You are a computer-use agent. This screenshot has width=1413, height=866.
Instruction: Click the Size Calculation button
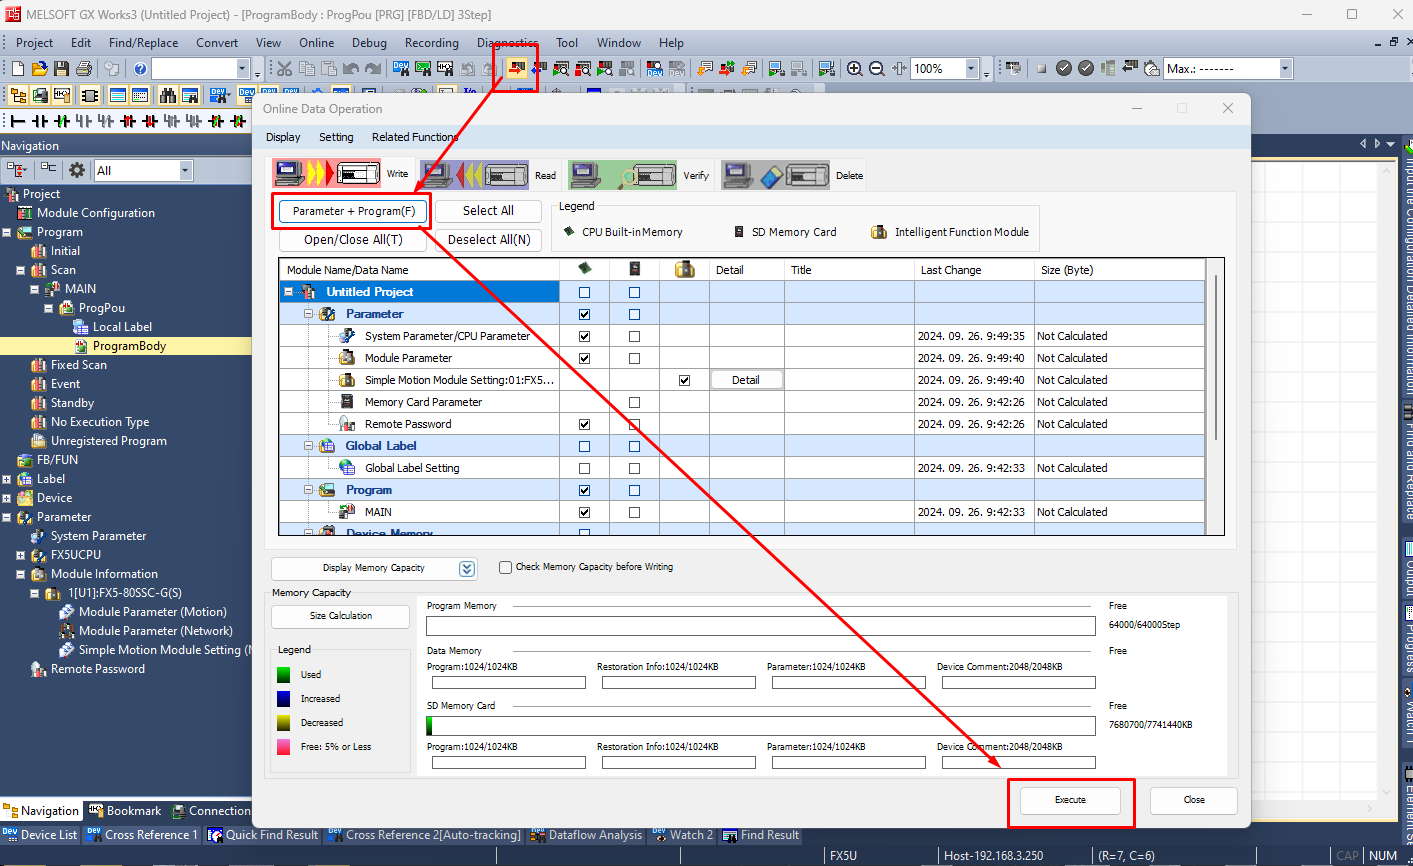click(x=340, y=616)
